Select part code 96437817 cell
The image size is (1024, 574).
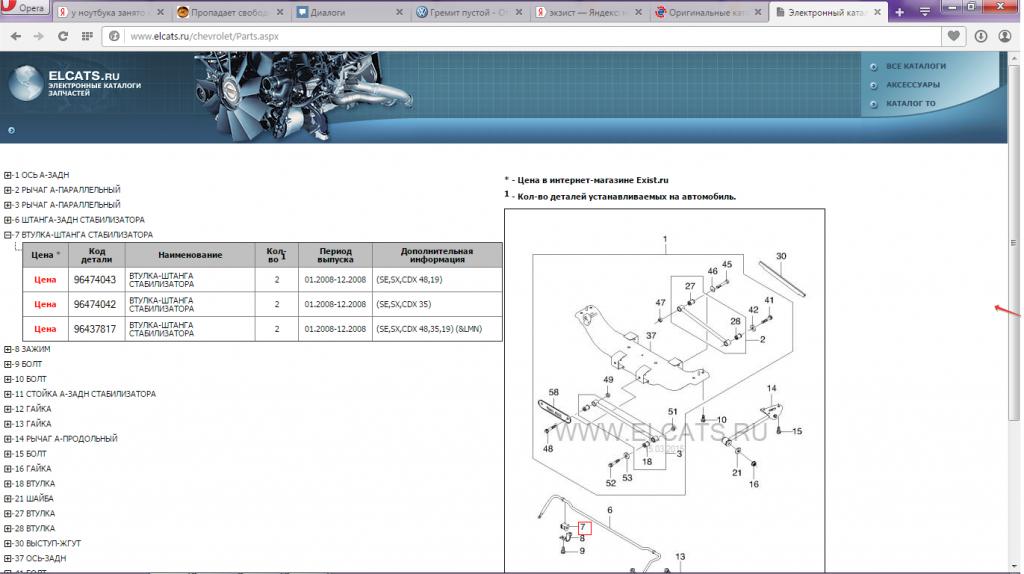pos(95,329)
